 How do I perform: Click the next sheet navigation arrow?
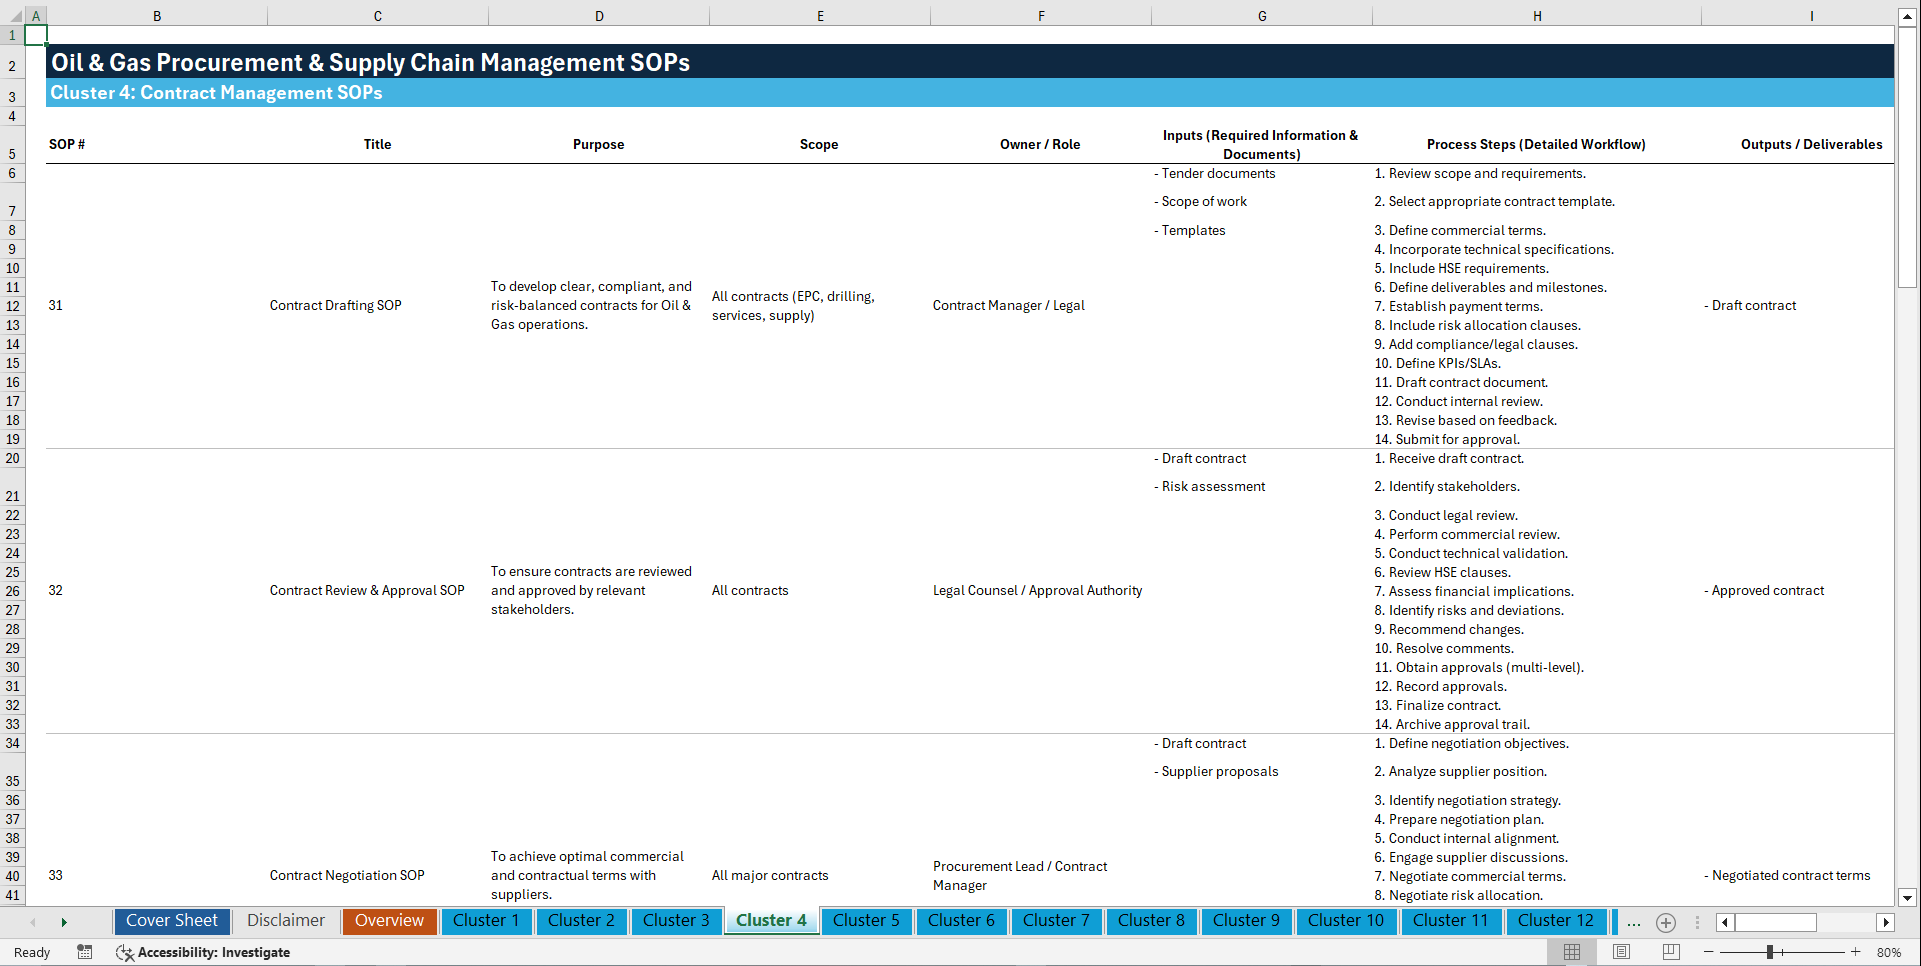pyautogui.click(x=64, y=921)
